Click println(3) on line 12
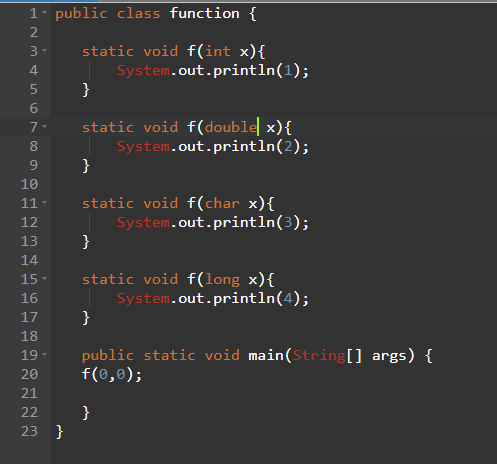Image resolution: width=497 pixels, height=464 pixels. (x=257, y=223)
